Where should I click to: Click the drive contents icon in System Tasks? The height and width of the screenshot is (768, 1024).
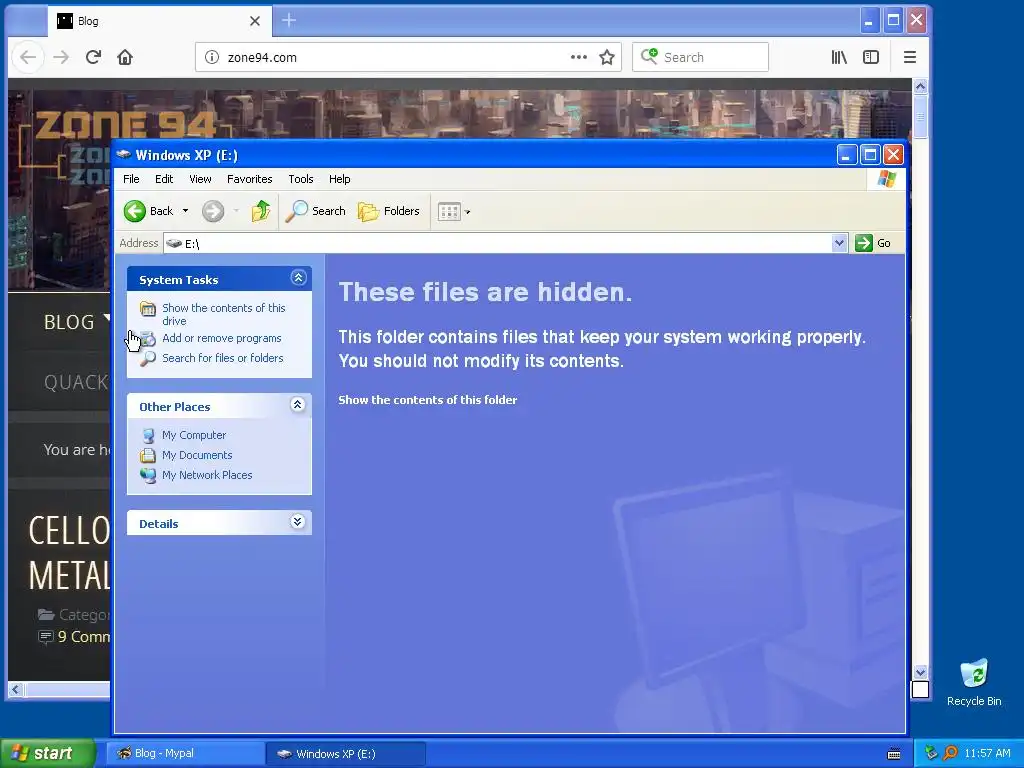pos(148,308)
